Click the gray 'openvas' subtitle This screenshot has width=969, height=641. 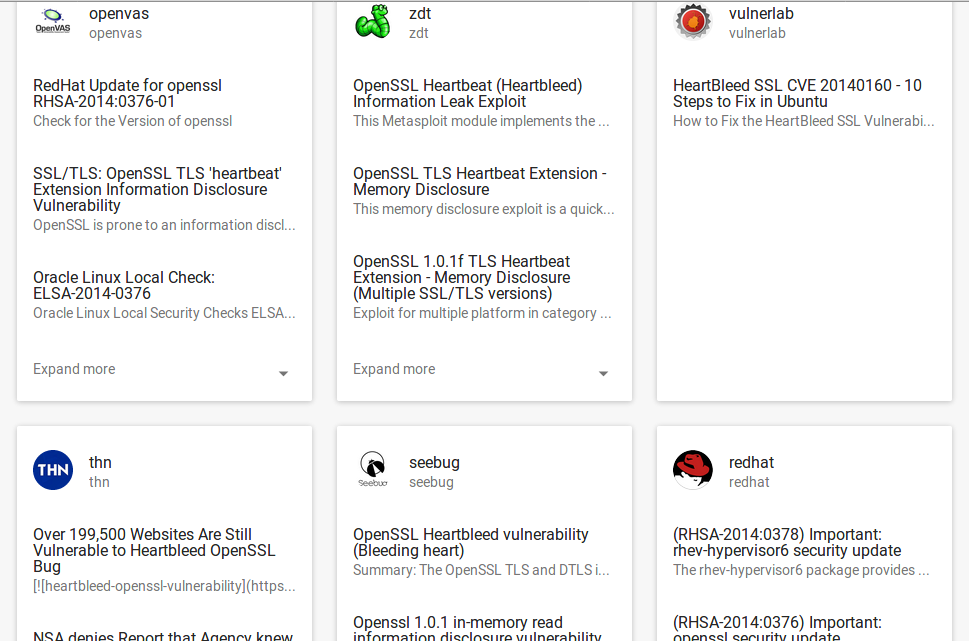coord(116,33)
